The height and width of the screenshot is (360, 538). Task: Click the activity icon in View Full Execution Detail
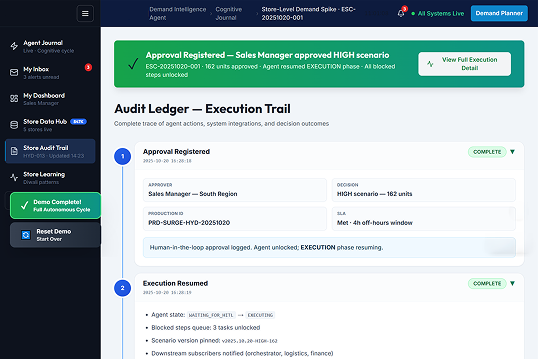(x=430, y=64)
